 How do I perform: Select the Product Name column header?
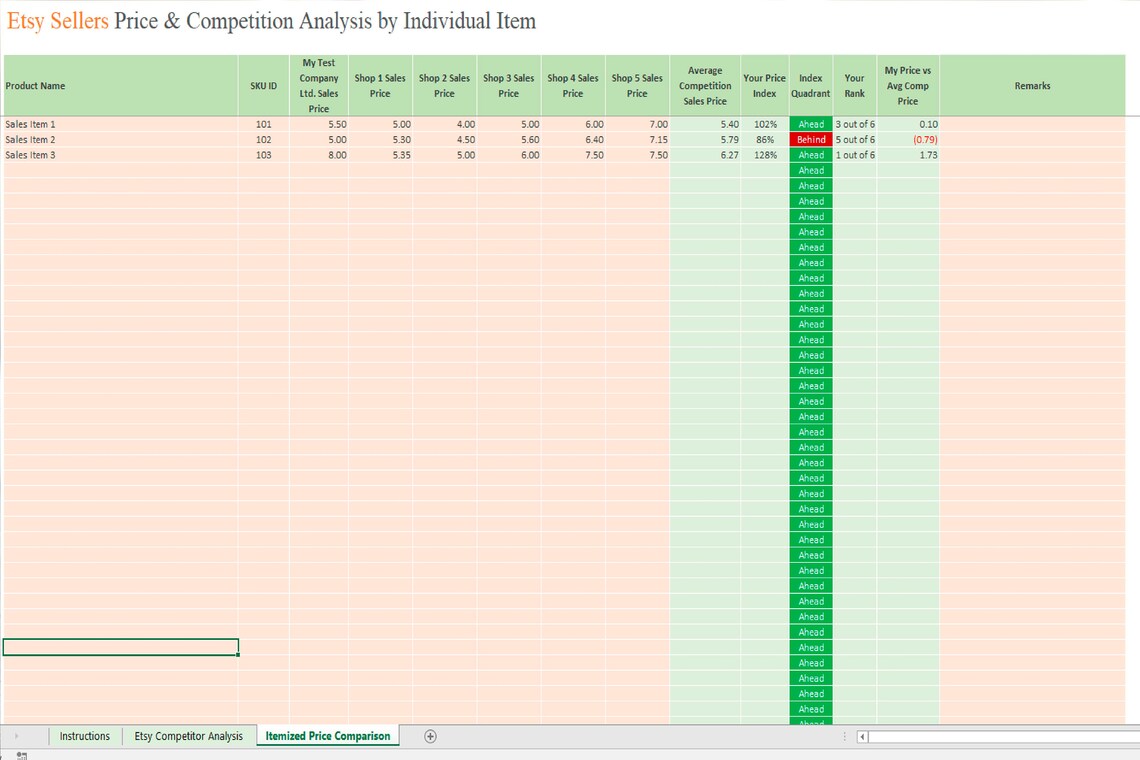[x=120, y=85]
